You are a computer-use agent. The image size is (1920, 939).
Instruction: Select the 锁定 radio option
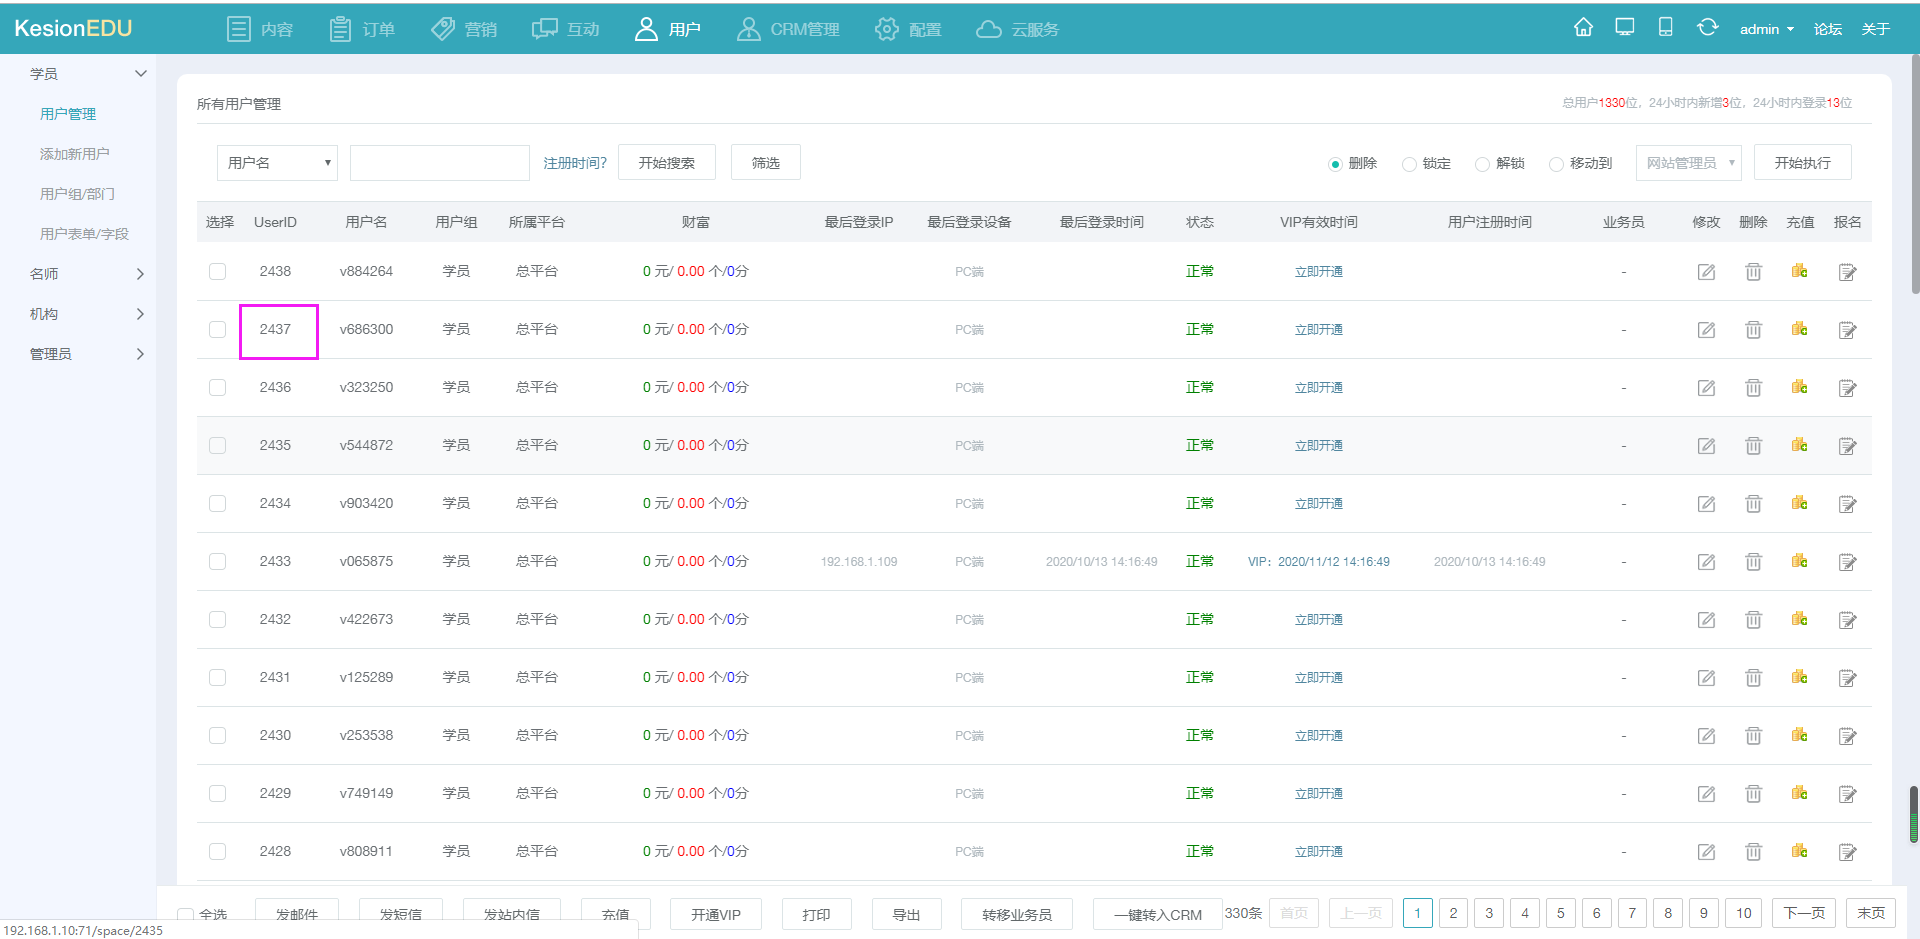tap(1409, 164)
